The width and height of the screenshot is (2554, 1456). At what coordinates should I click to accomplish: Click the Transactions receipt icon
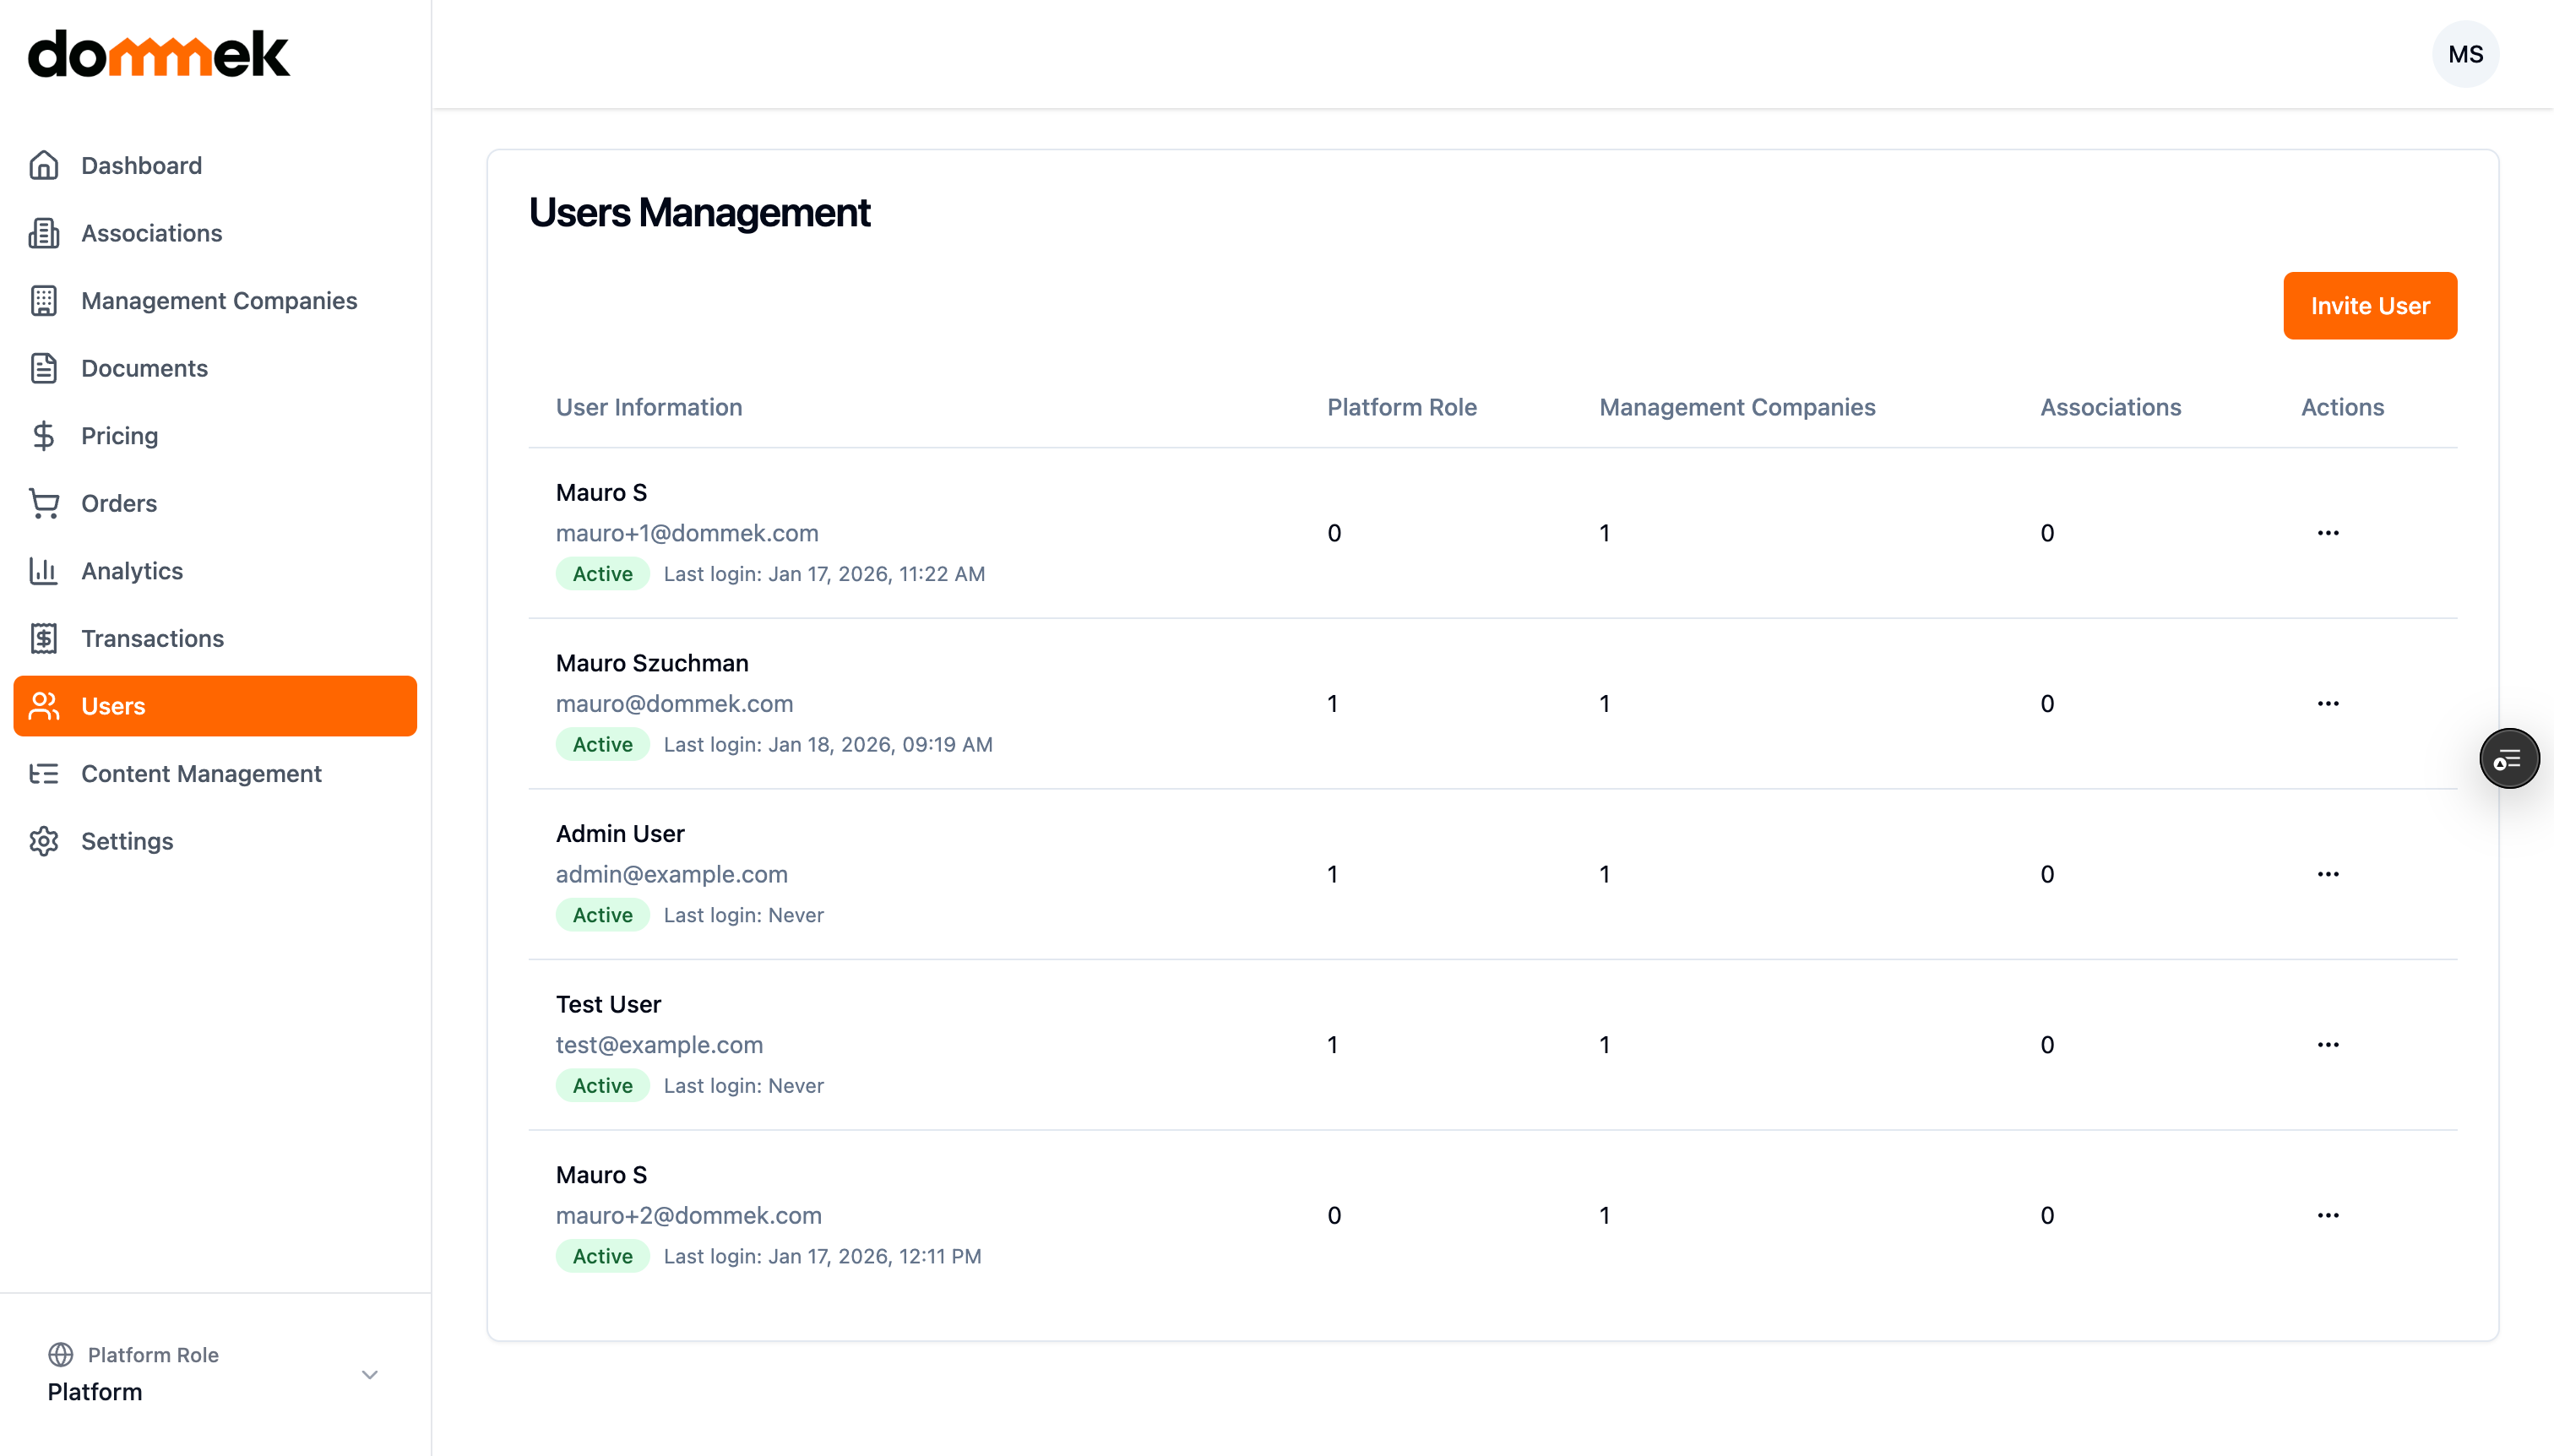pyautogui.click(x=44, y=638)
